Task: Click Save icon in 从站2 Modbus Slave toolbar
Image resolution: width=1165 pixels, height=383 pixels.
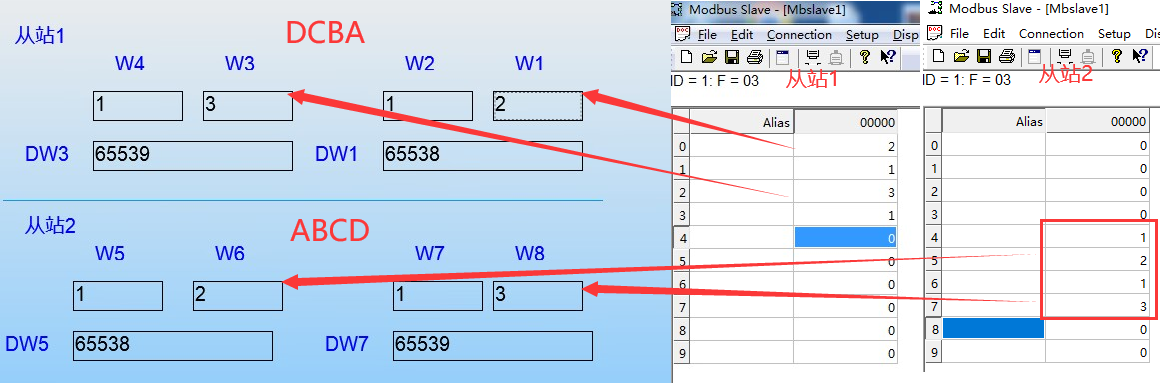Action: [x=983, y=56]
